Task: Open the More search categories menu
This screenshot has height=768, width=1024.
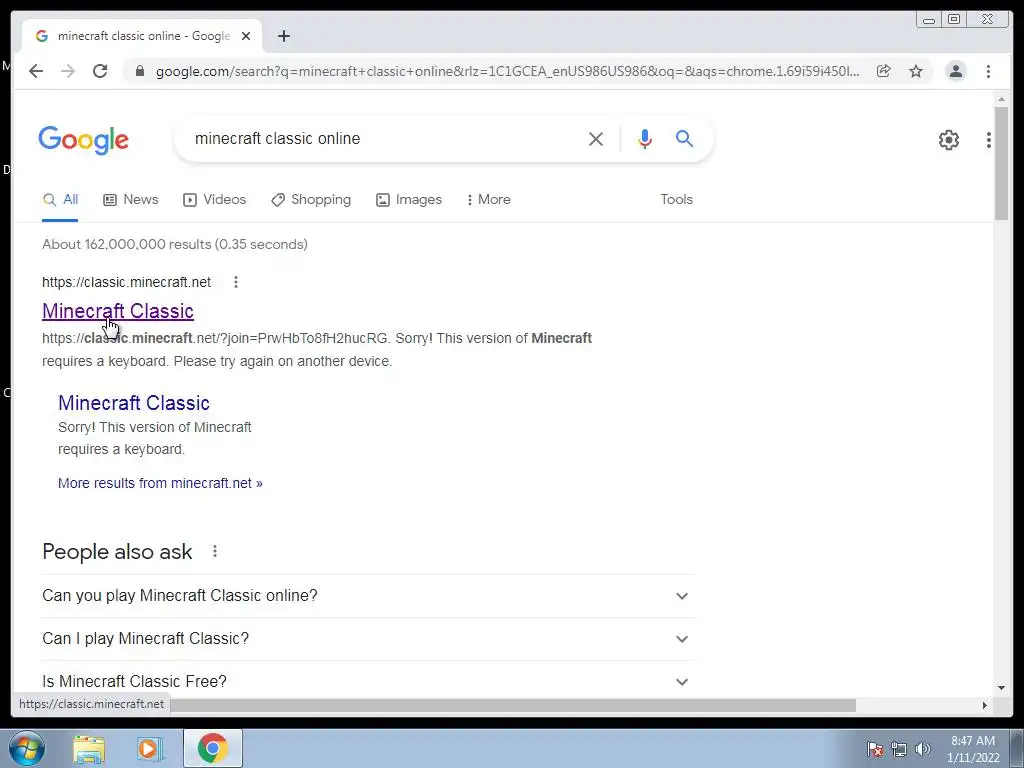Action: 488,200
